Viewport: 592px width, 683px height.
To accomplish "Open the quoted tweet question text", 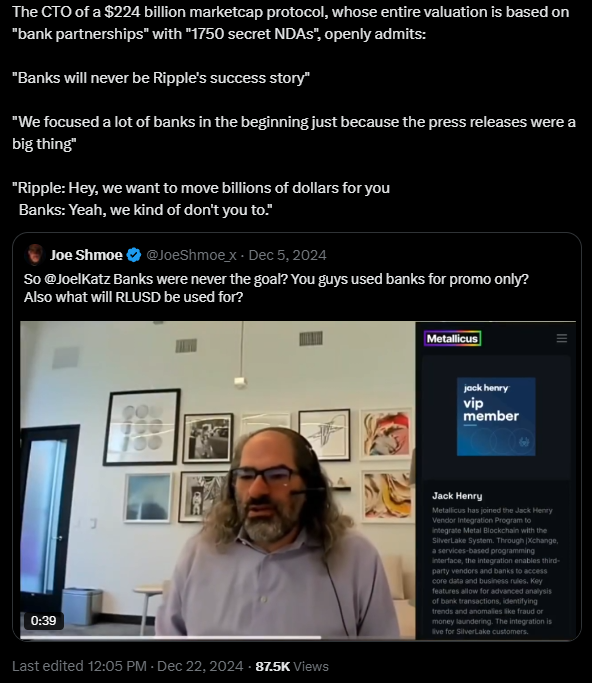I will tap(276, 288).
